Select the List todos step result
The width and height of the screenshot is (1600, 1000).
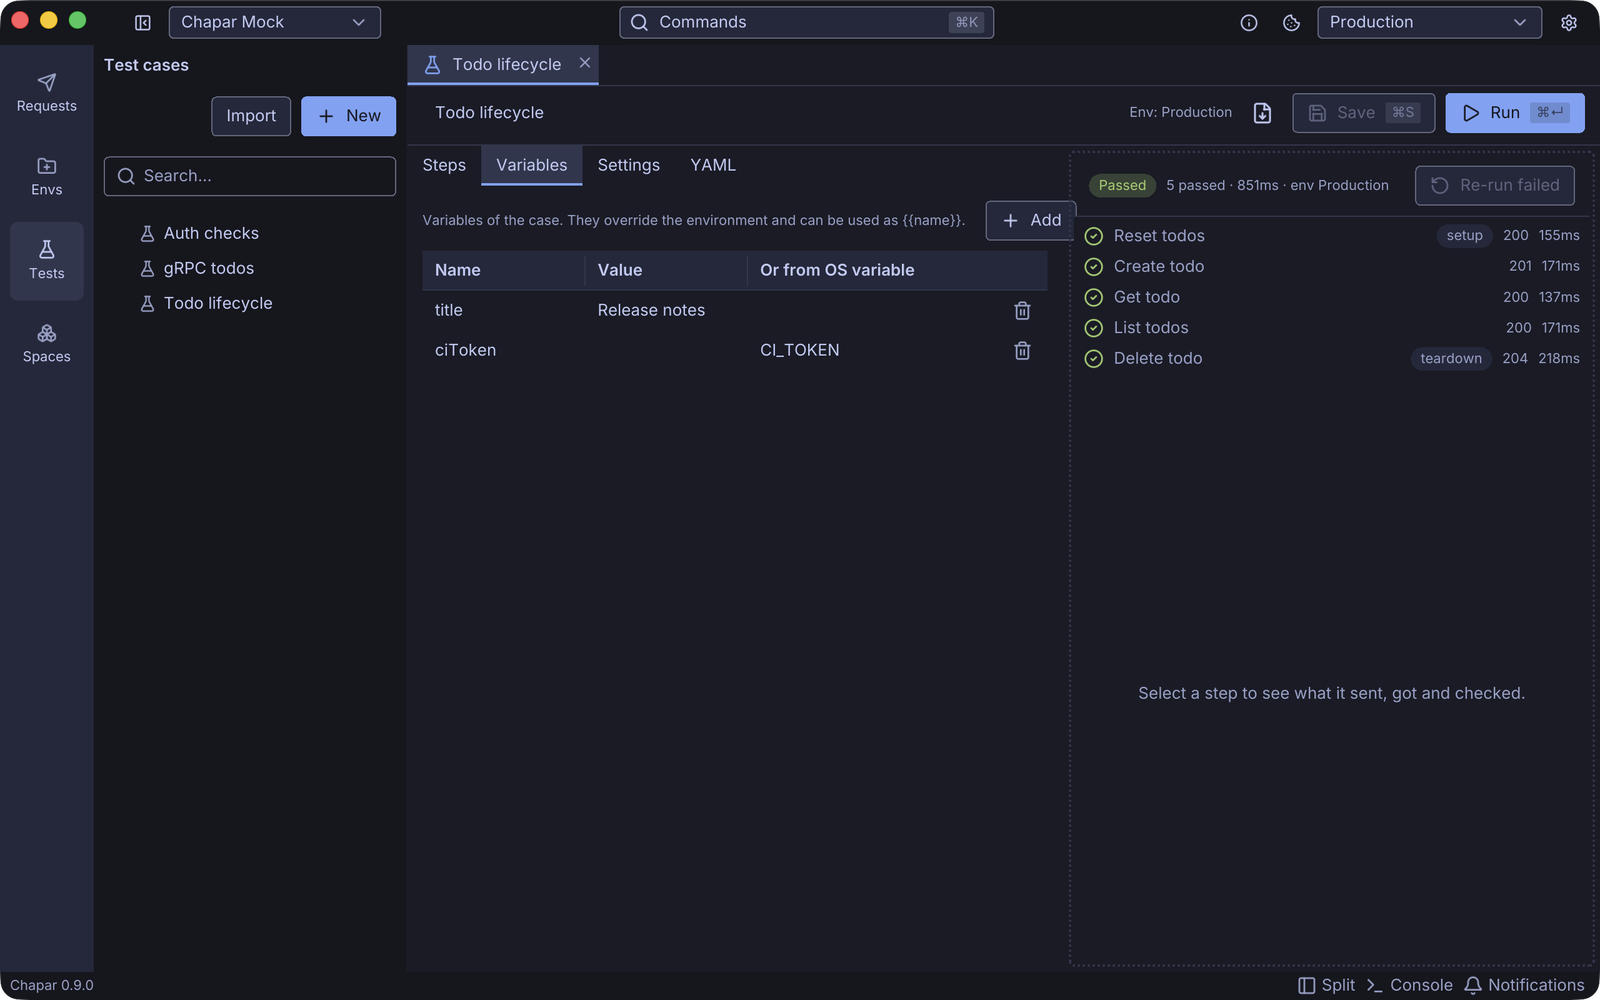coord(1332,328)
